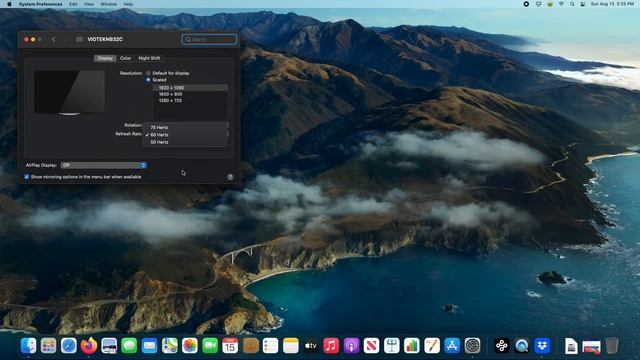This screenshot has height=360, width=640.
Task: Open Trash in the dock
Action: [611, 346]
